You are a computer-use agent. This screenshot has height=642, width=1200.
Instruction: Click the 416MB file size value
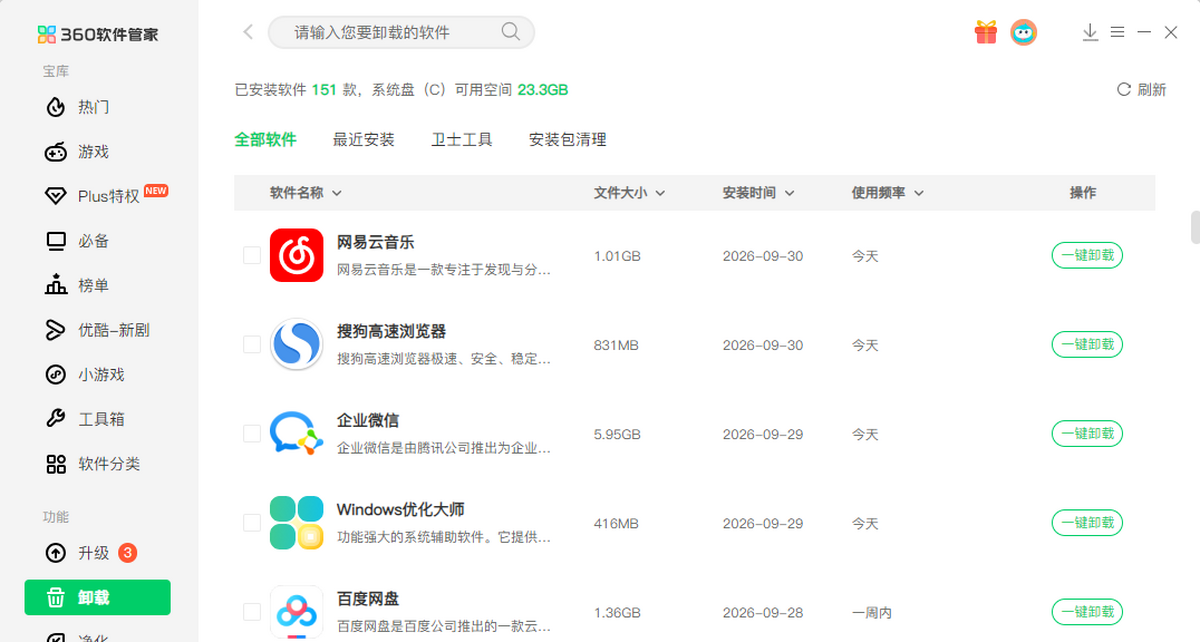point(616,523)
